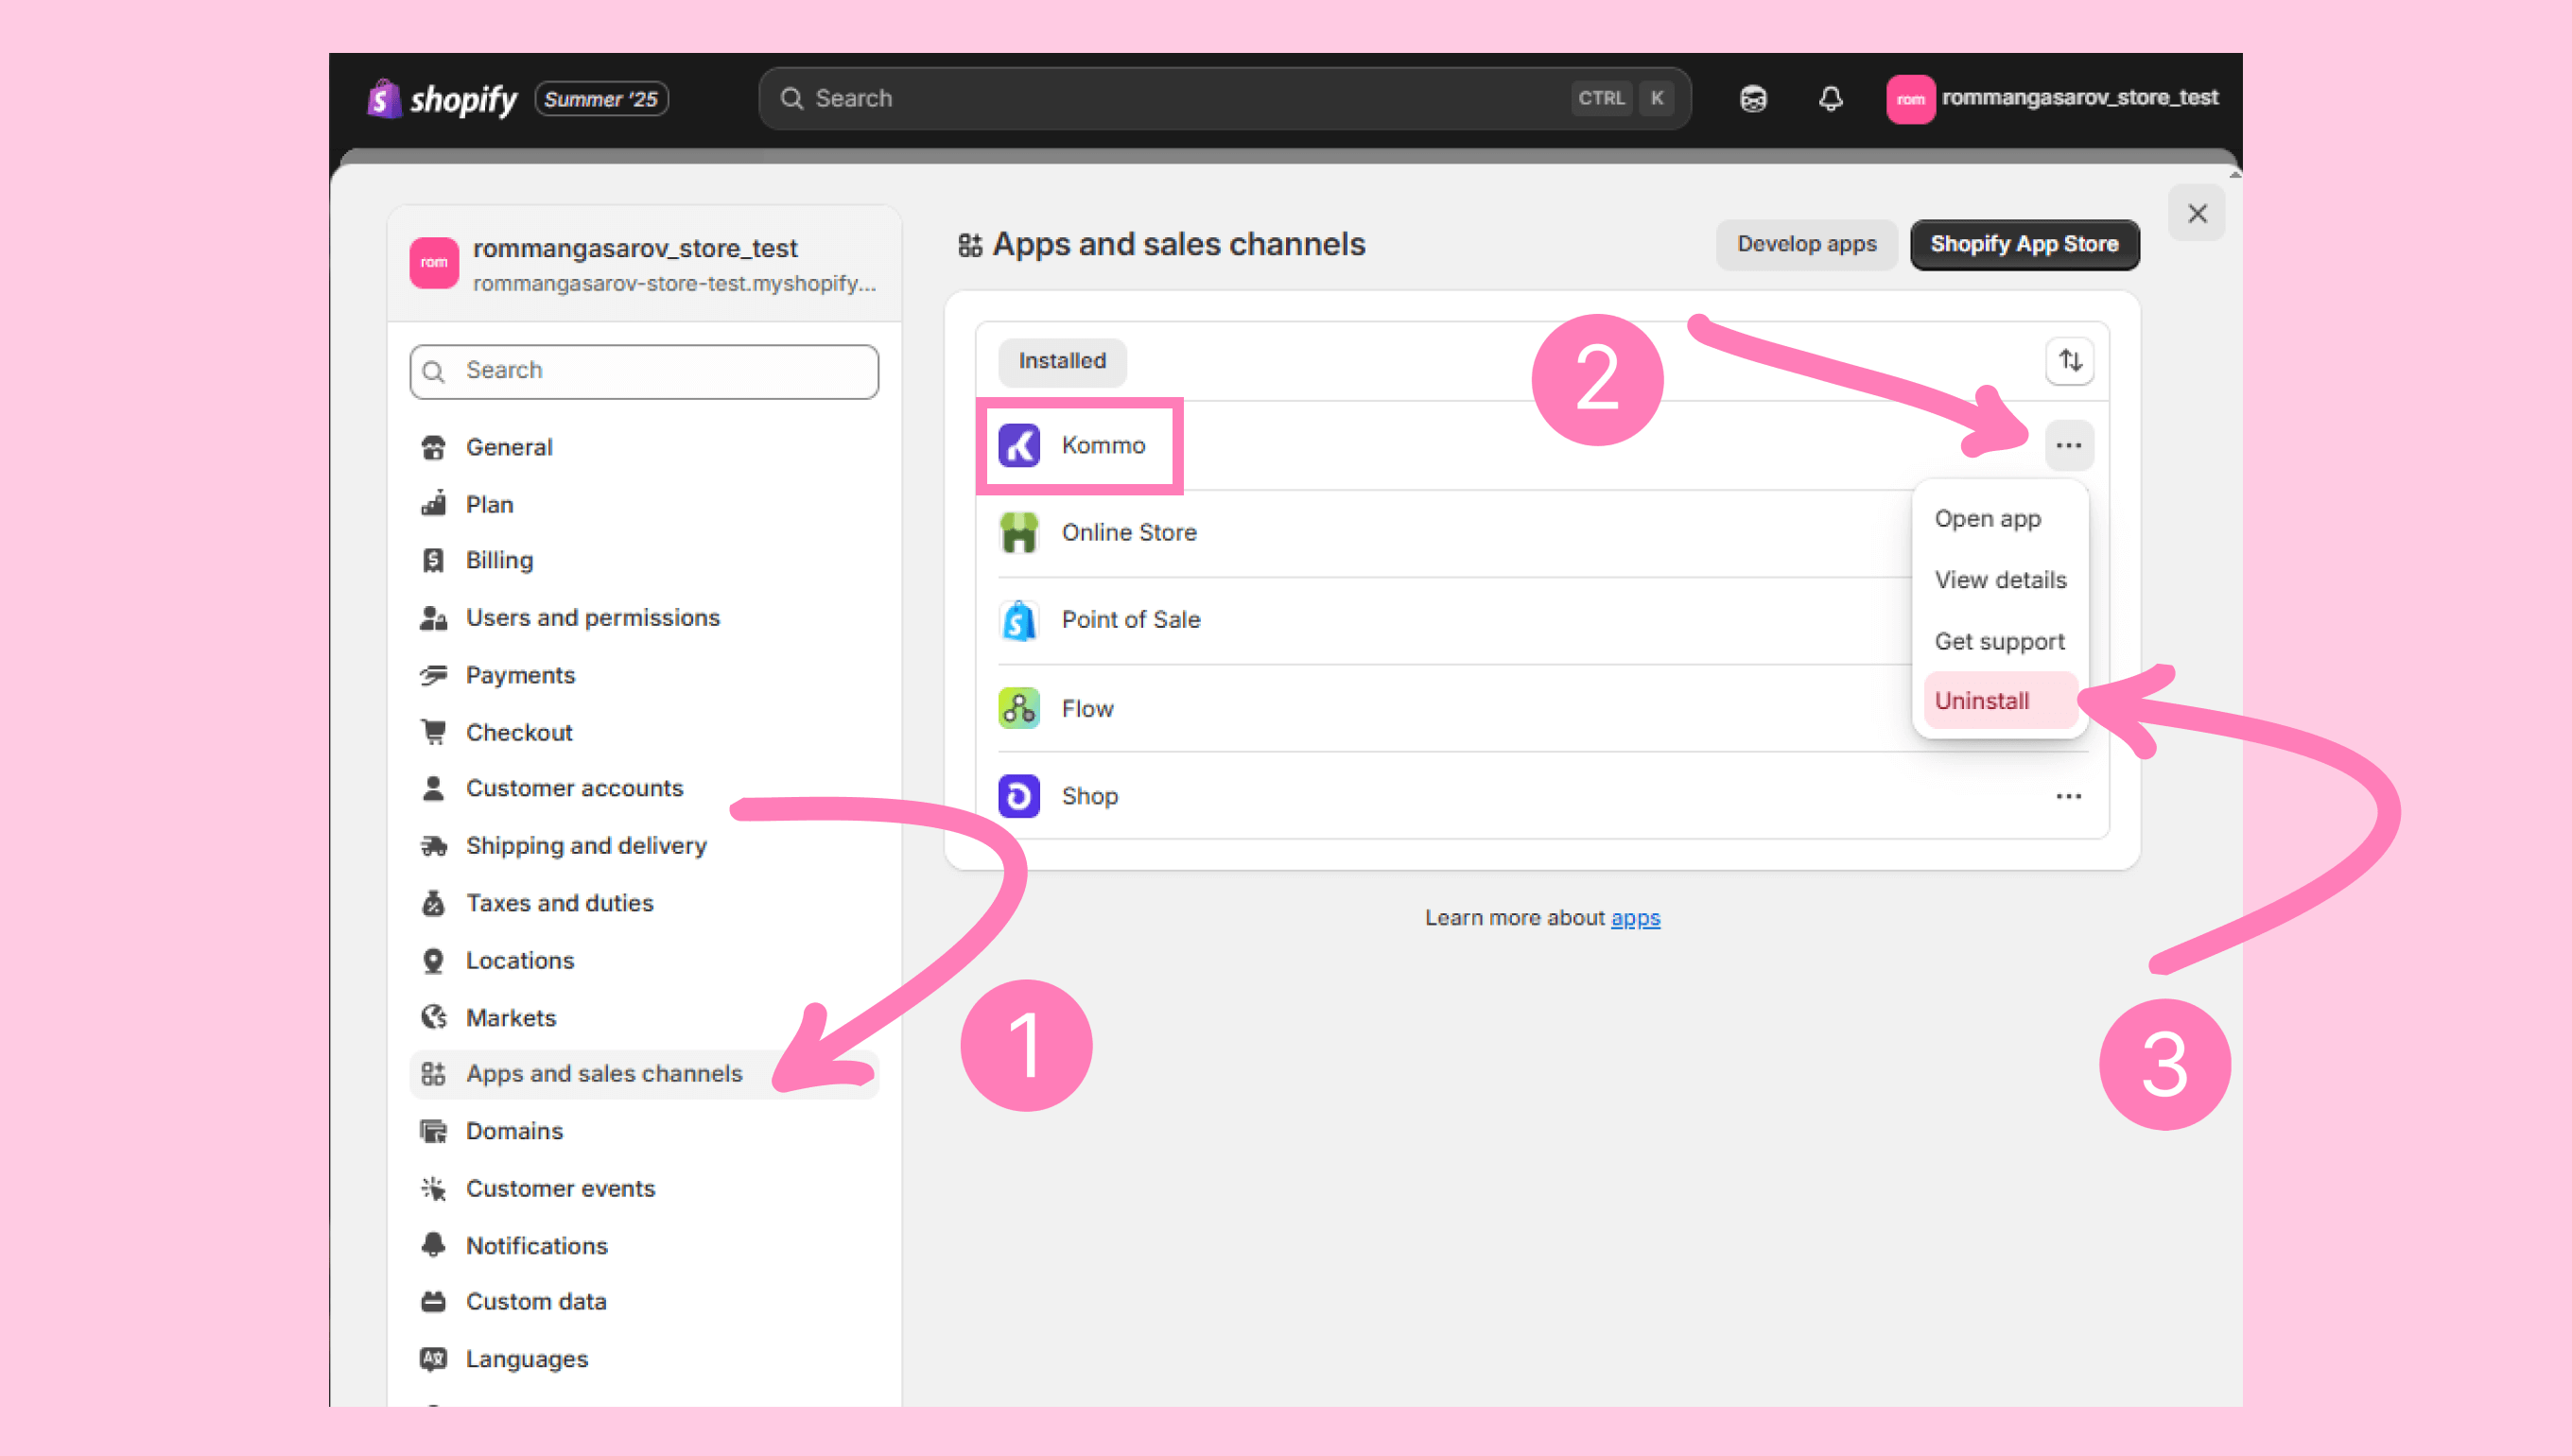
Task: Choose Open app from the menu
Action: (2000, 519)
